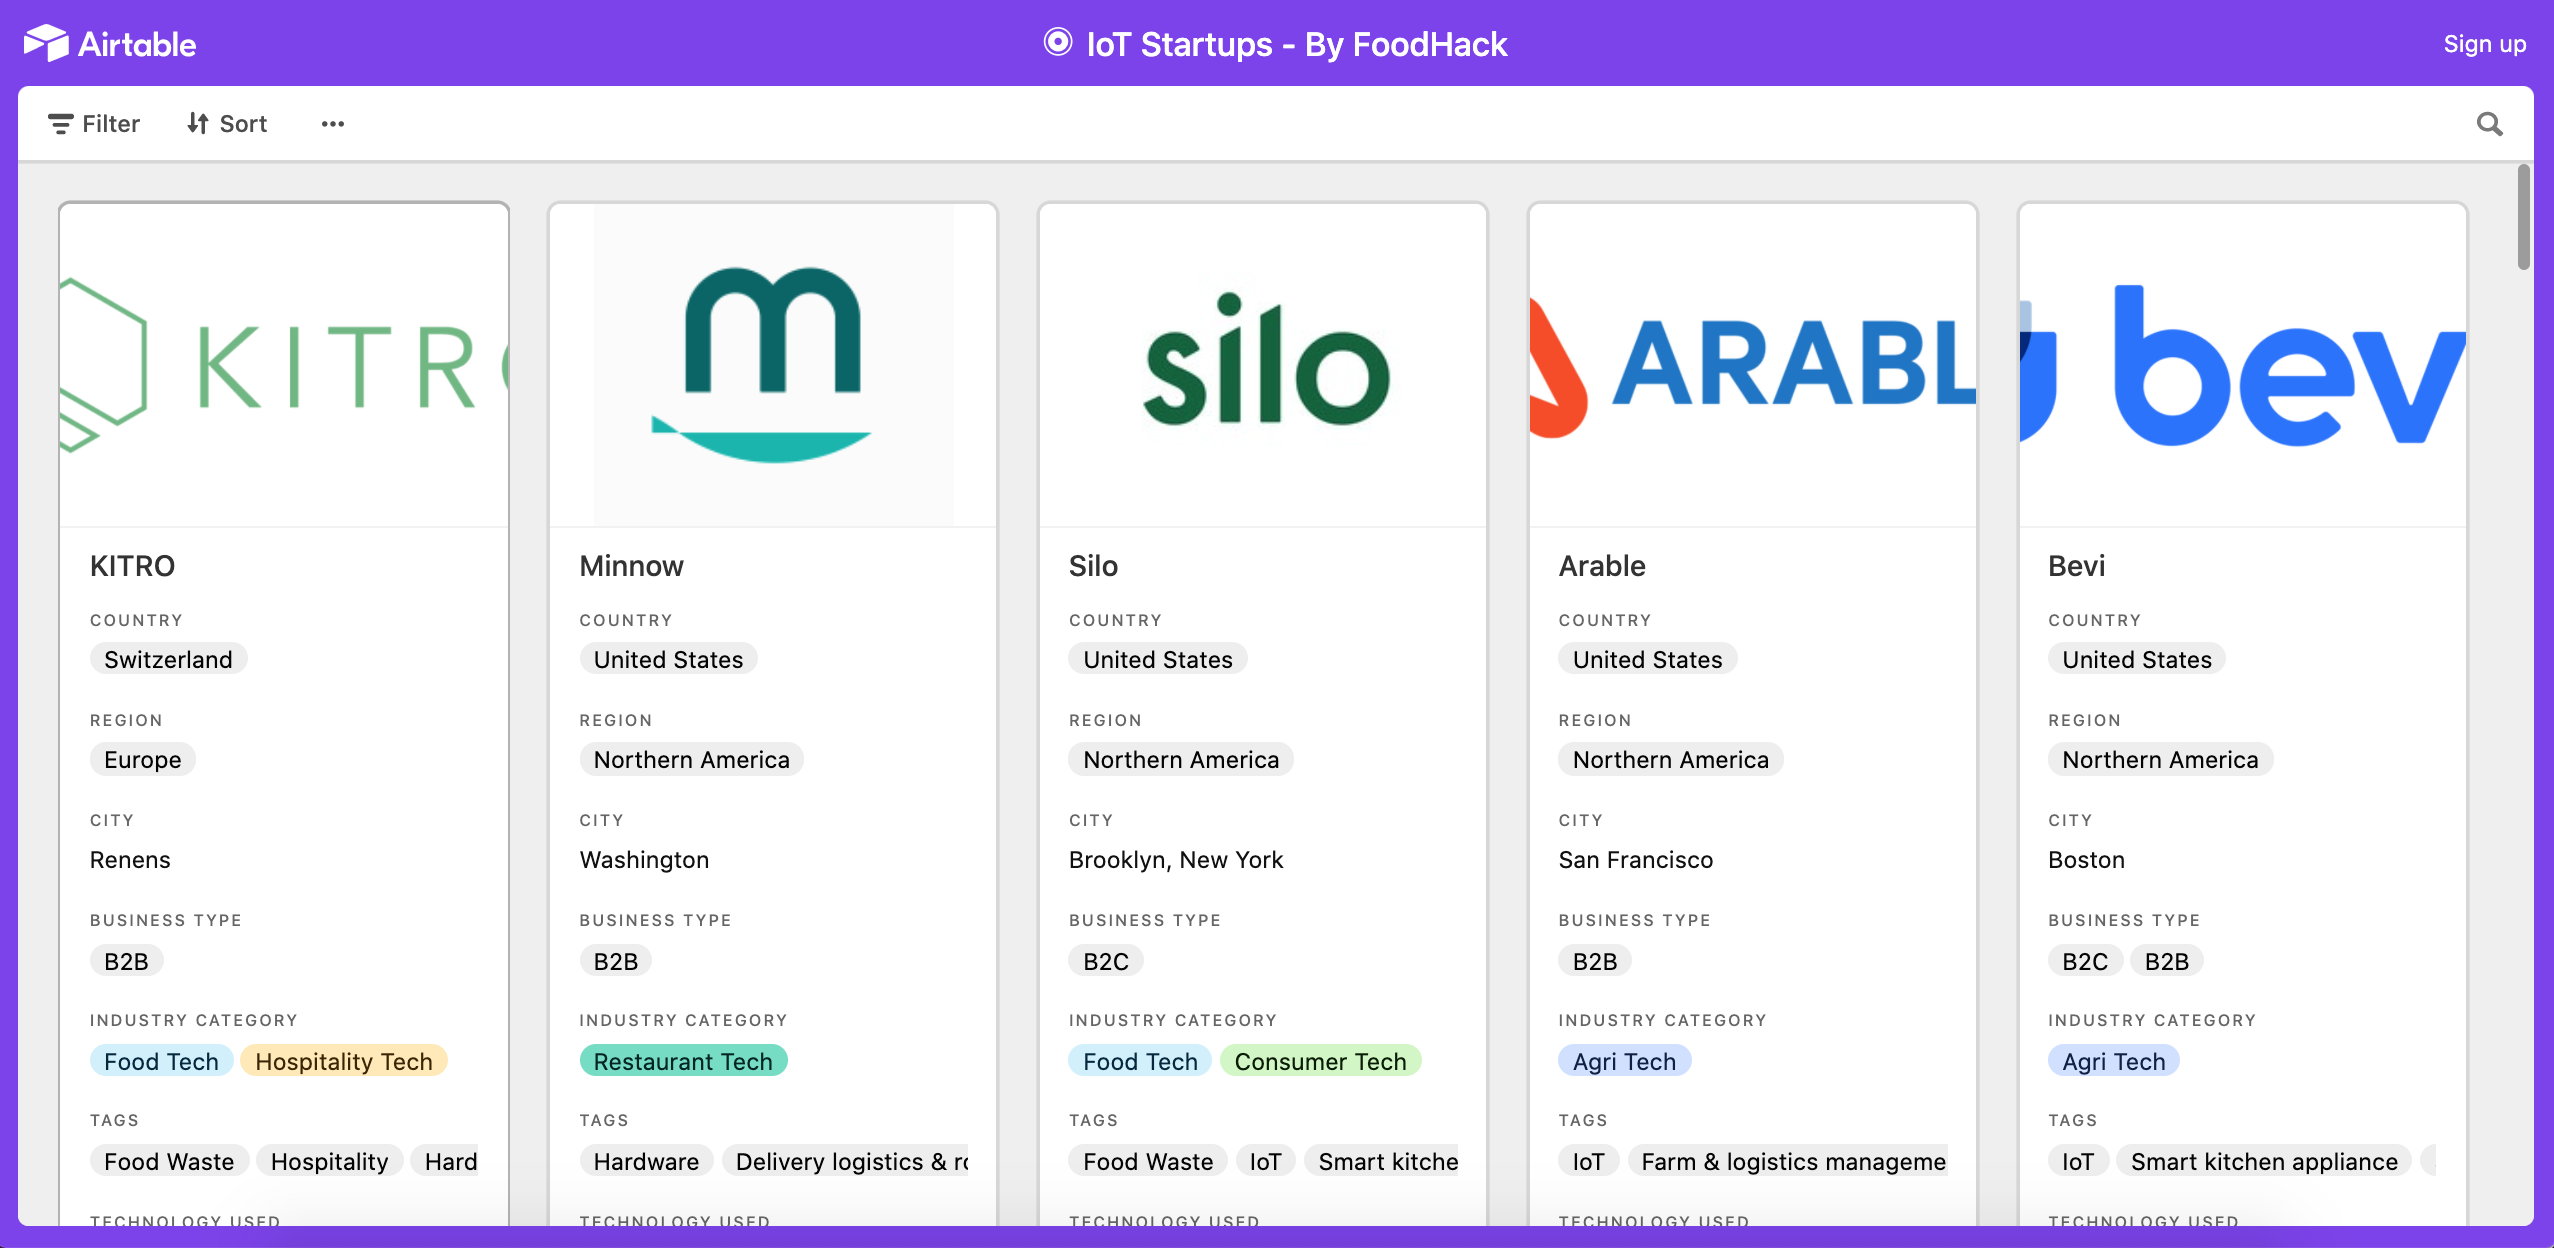Click the Switzerland country tag
The image size is (2554, 1248).
(x=168, y=659)
